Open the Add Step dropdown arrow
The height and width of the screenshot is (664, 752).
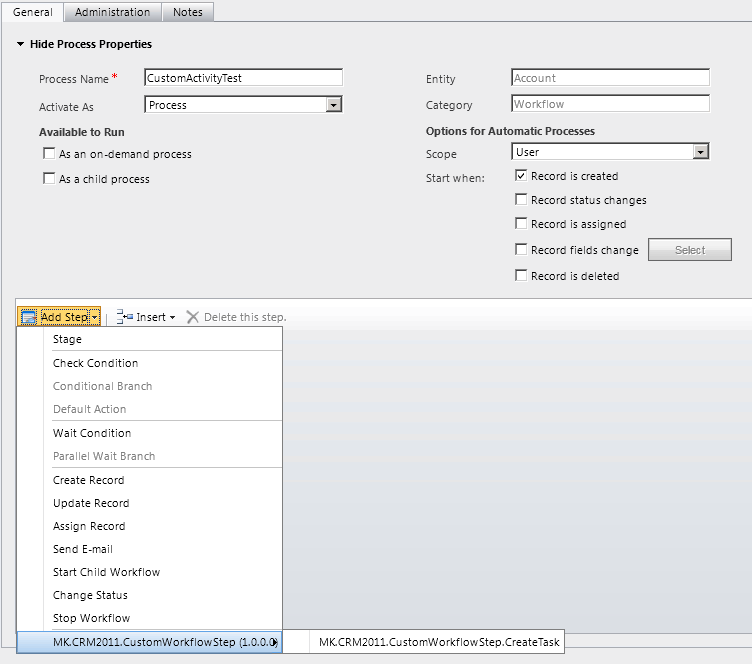[94, 317]
